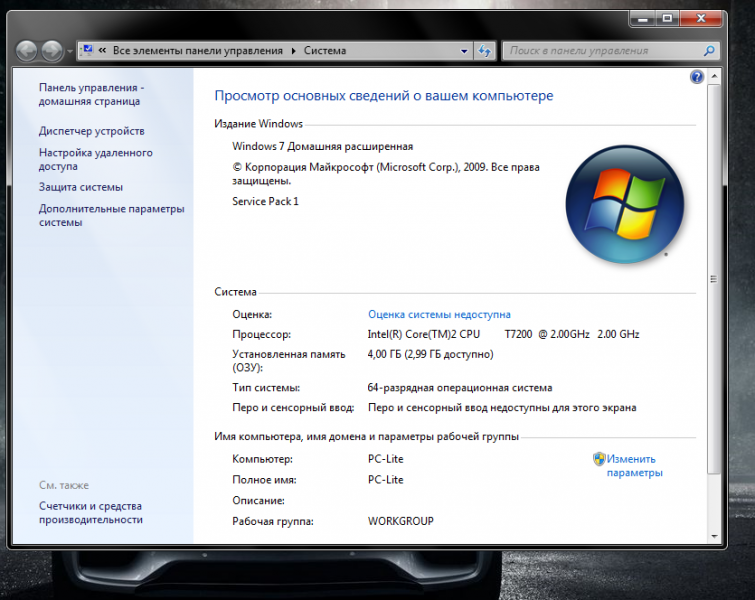Expand the breadcrumb arrow before Система
755x600 pixels.
[x=294, y=51]
